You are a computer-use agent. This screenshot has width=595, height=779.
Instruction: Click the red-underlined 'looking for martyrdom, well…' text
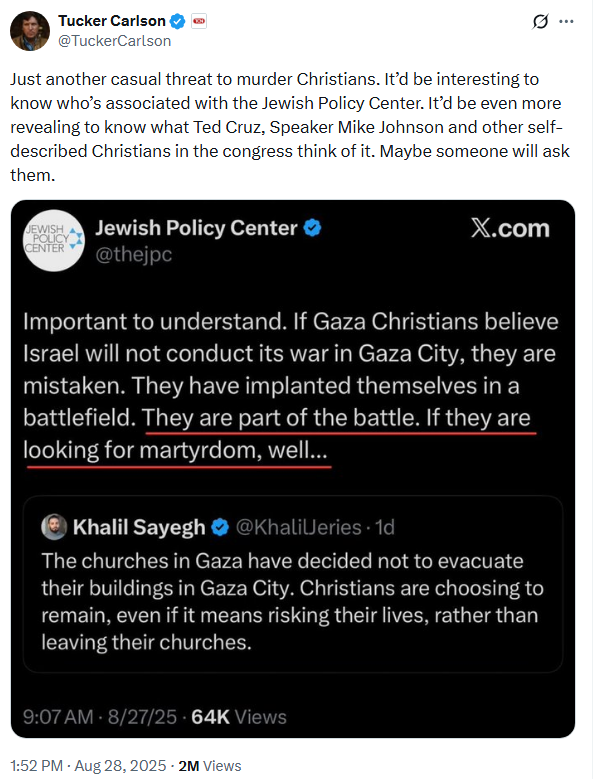[x=175, y=450]
